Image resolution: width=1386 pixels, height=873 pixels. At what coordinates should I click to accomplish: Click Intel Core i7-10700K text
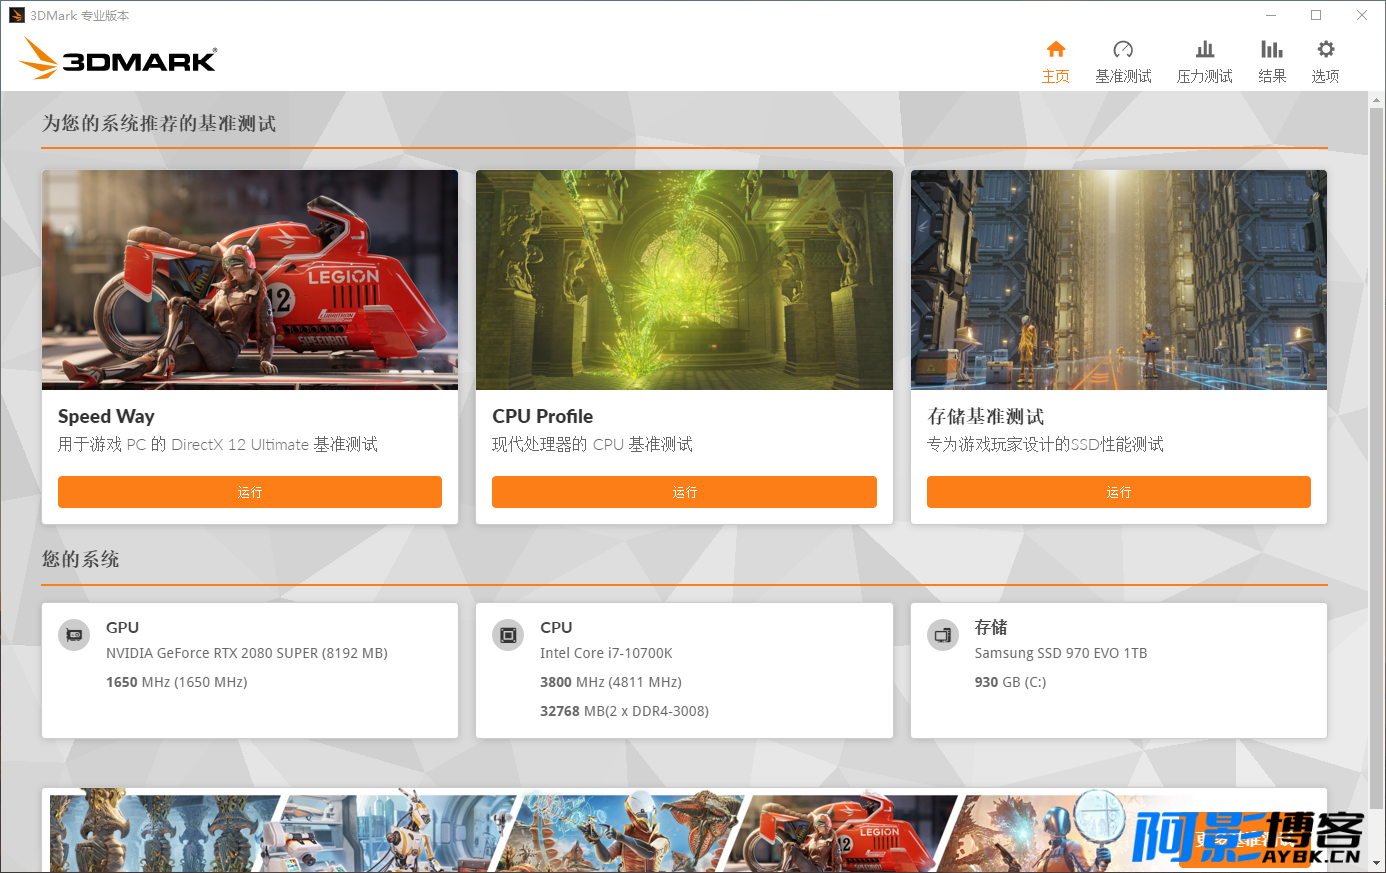point(606,653)
